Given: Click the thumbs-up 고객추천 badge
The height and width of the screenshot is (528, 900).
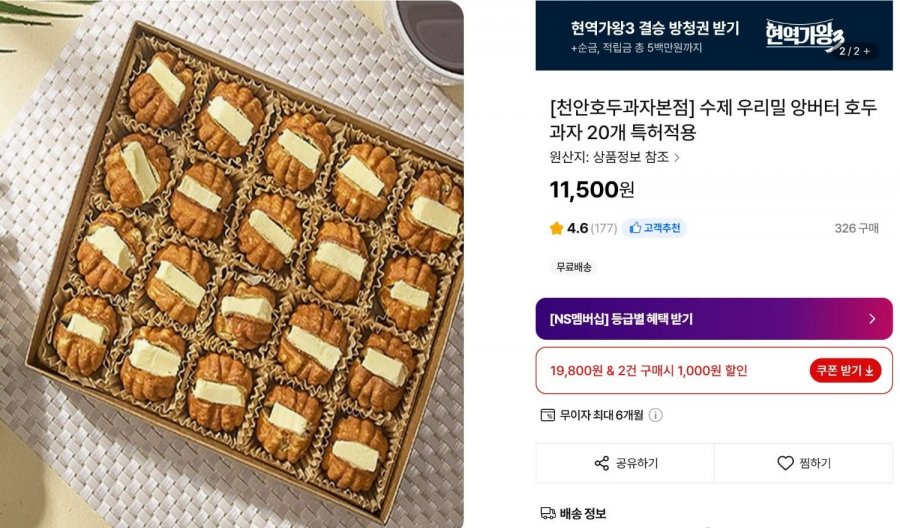Looking at the screenshot, I should pos(654,228).
